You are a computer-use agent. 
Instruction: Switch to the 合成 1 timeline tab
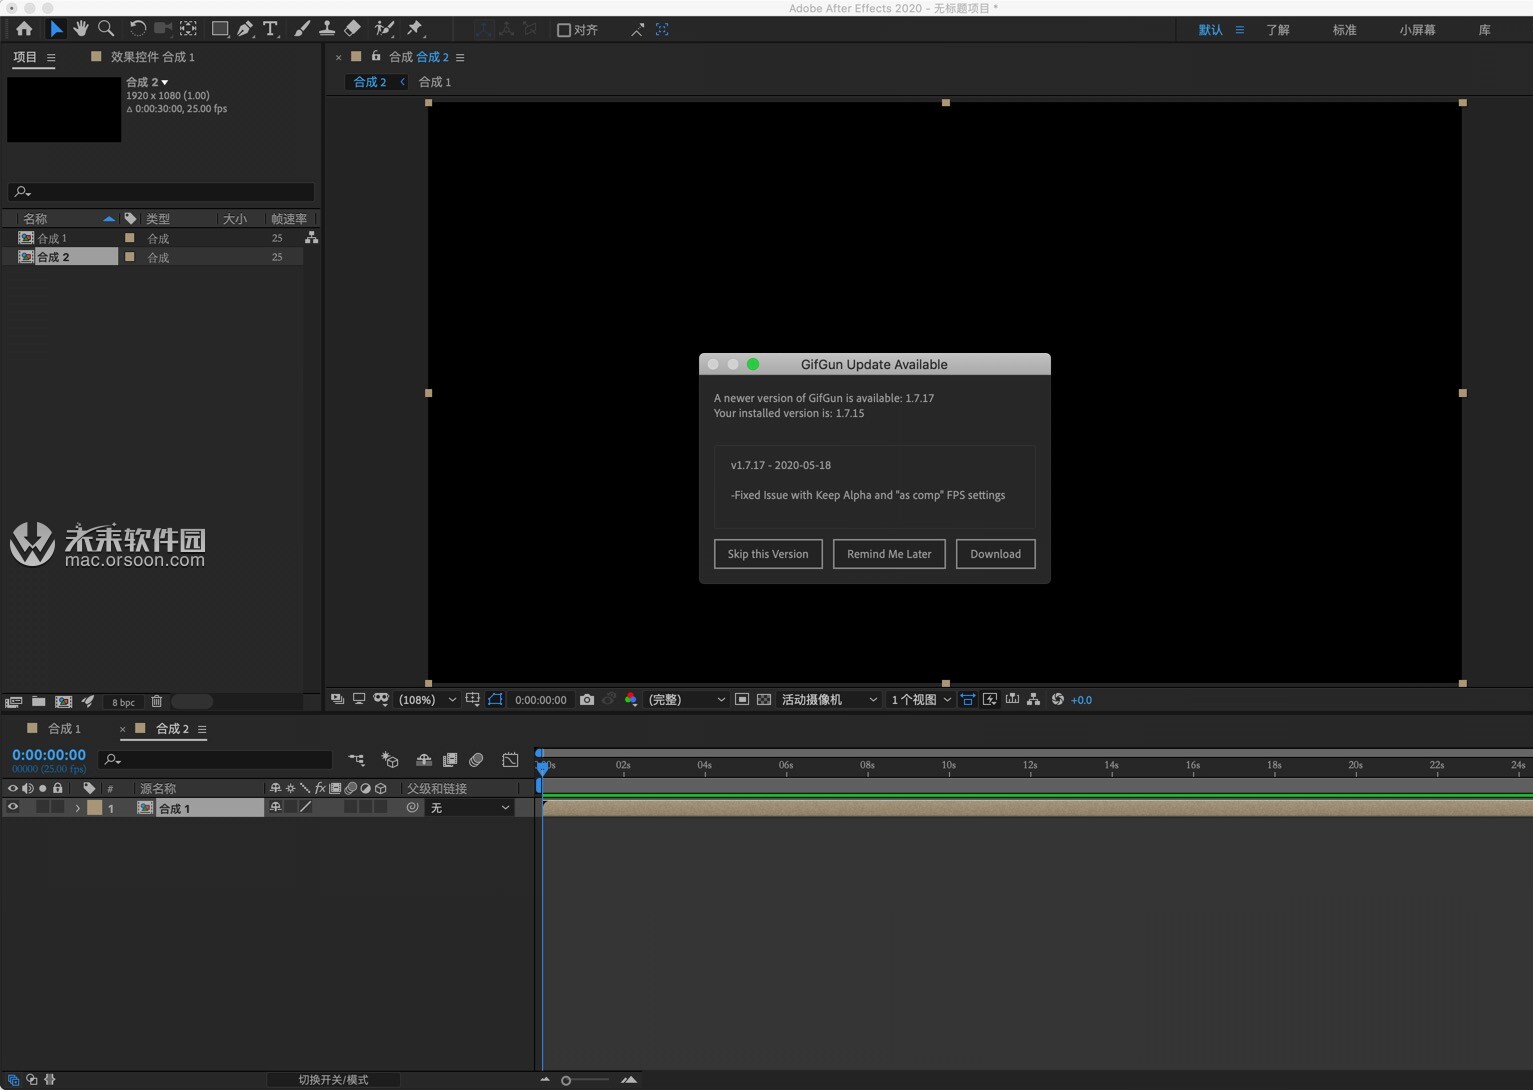pyautogui.click(x=64, y=729)
